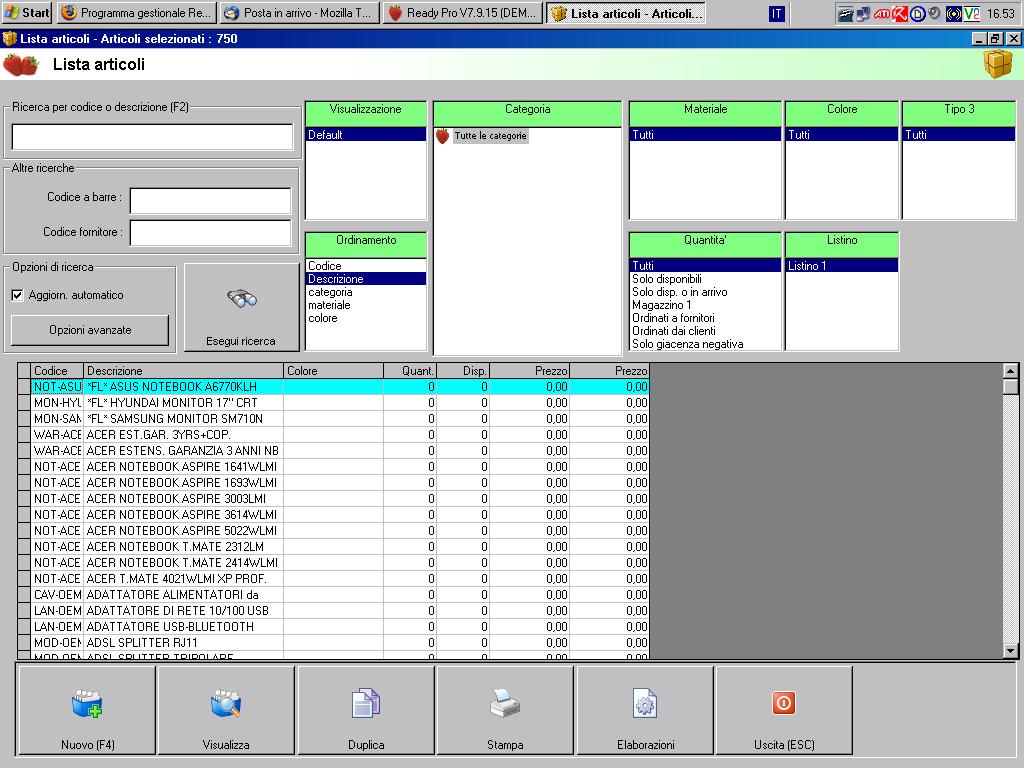Screen dimensions: 1024x768
Task: Open the Windows Start menu
Action: pyautogui.click(x=27, y=14)
